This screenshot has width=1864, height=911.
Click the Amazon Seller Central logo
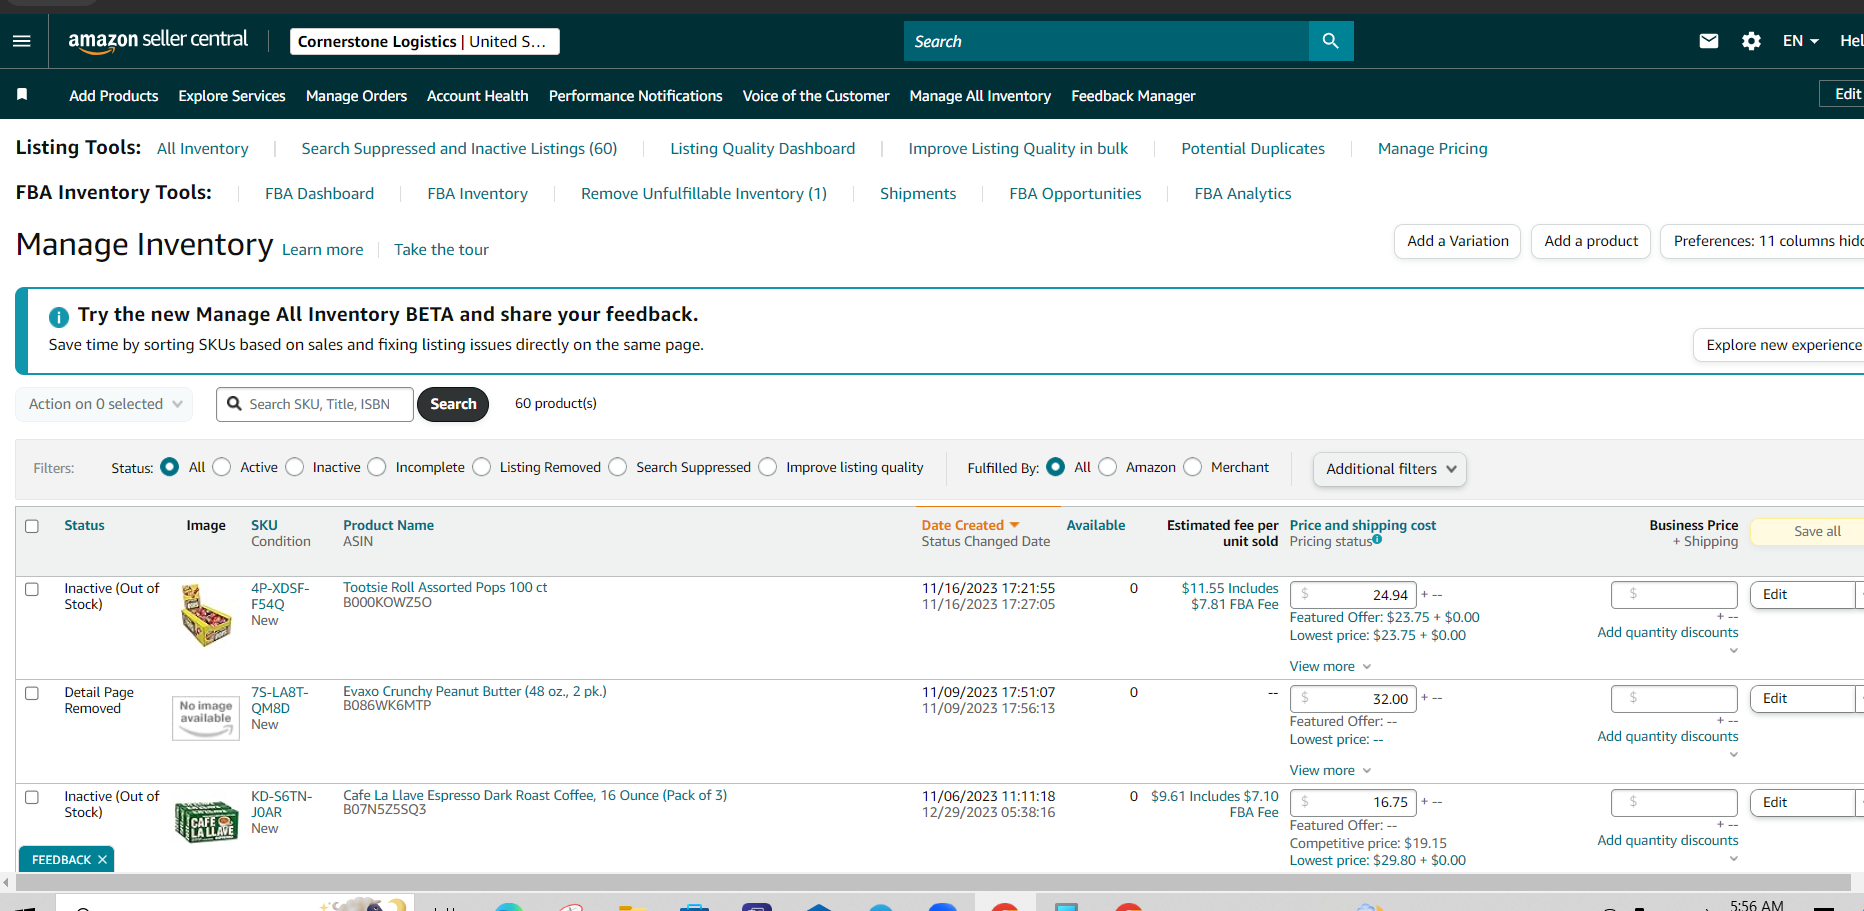158,41
